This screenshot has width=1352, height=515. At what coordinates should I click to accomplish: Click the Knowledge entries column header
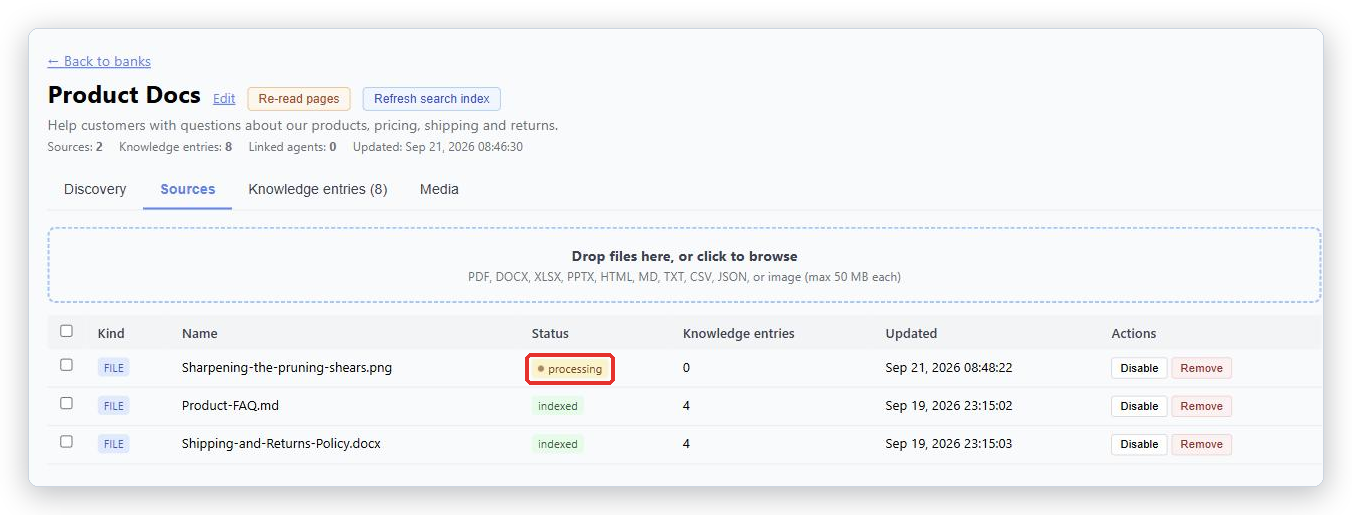[x=739, y=333]
